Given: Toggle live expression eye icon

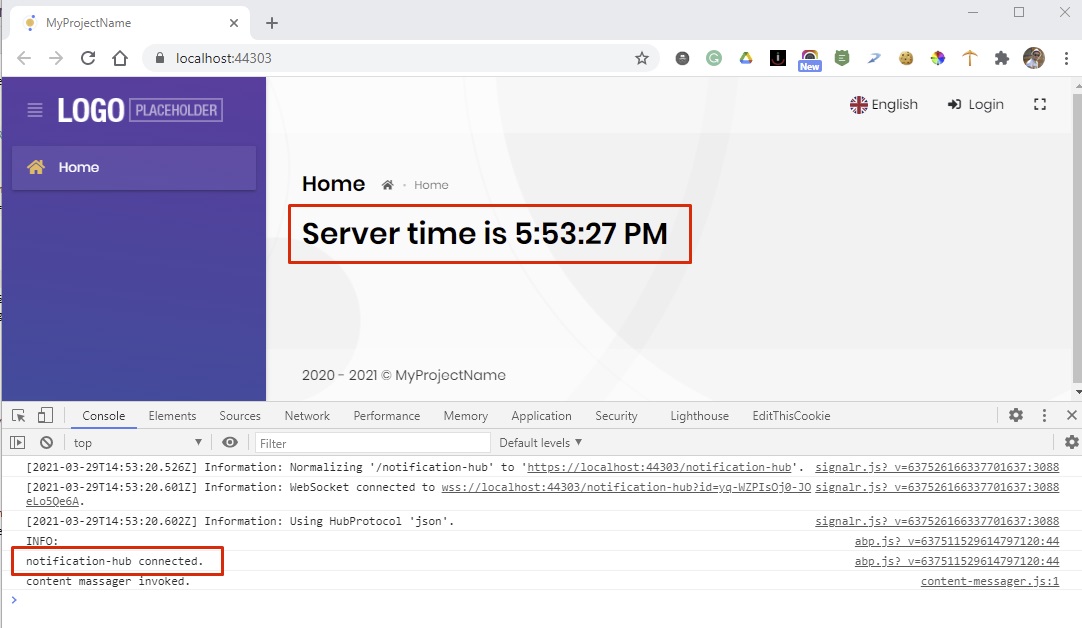Looking at the screenshot, I should pyautogui.click(x=230, y=442).
